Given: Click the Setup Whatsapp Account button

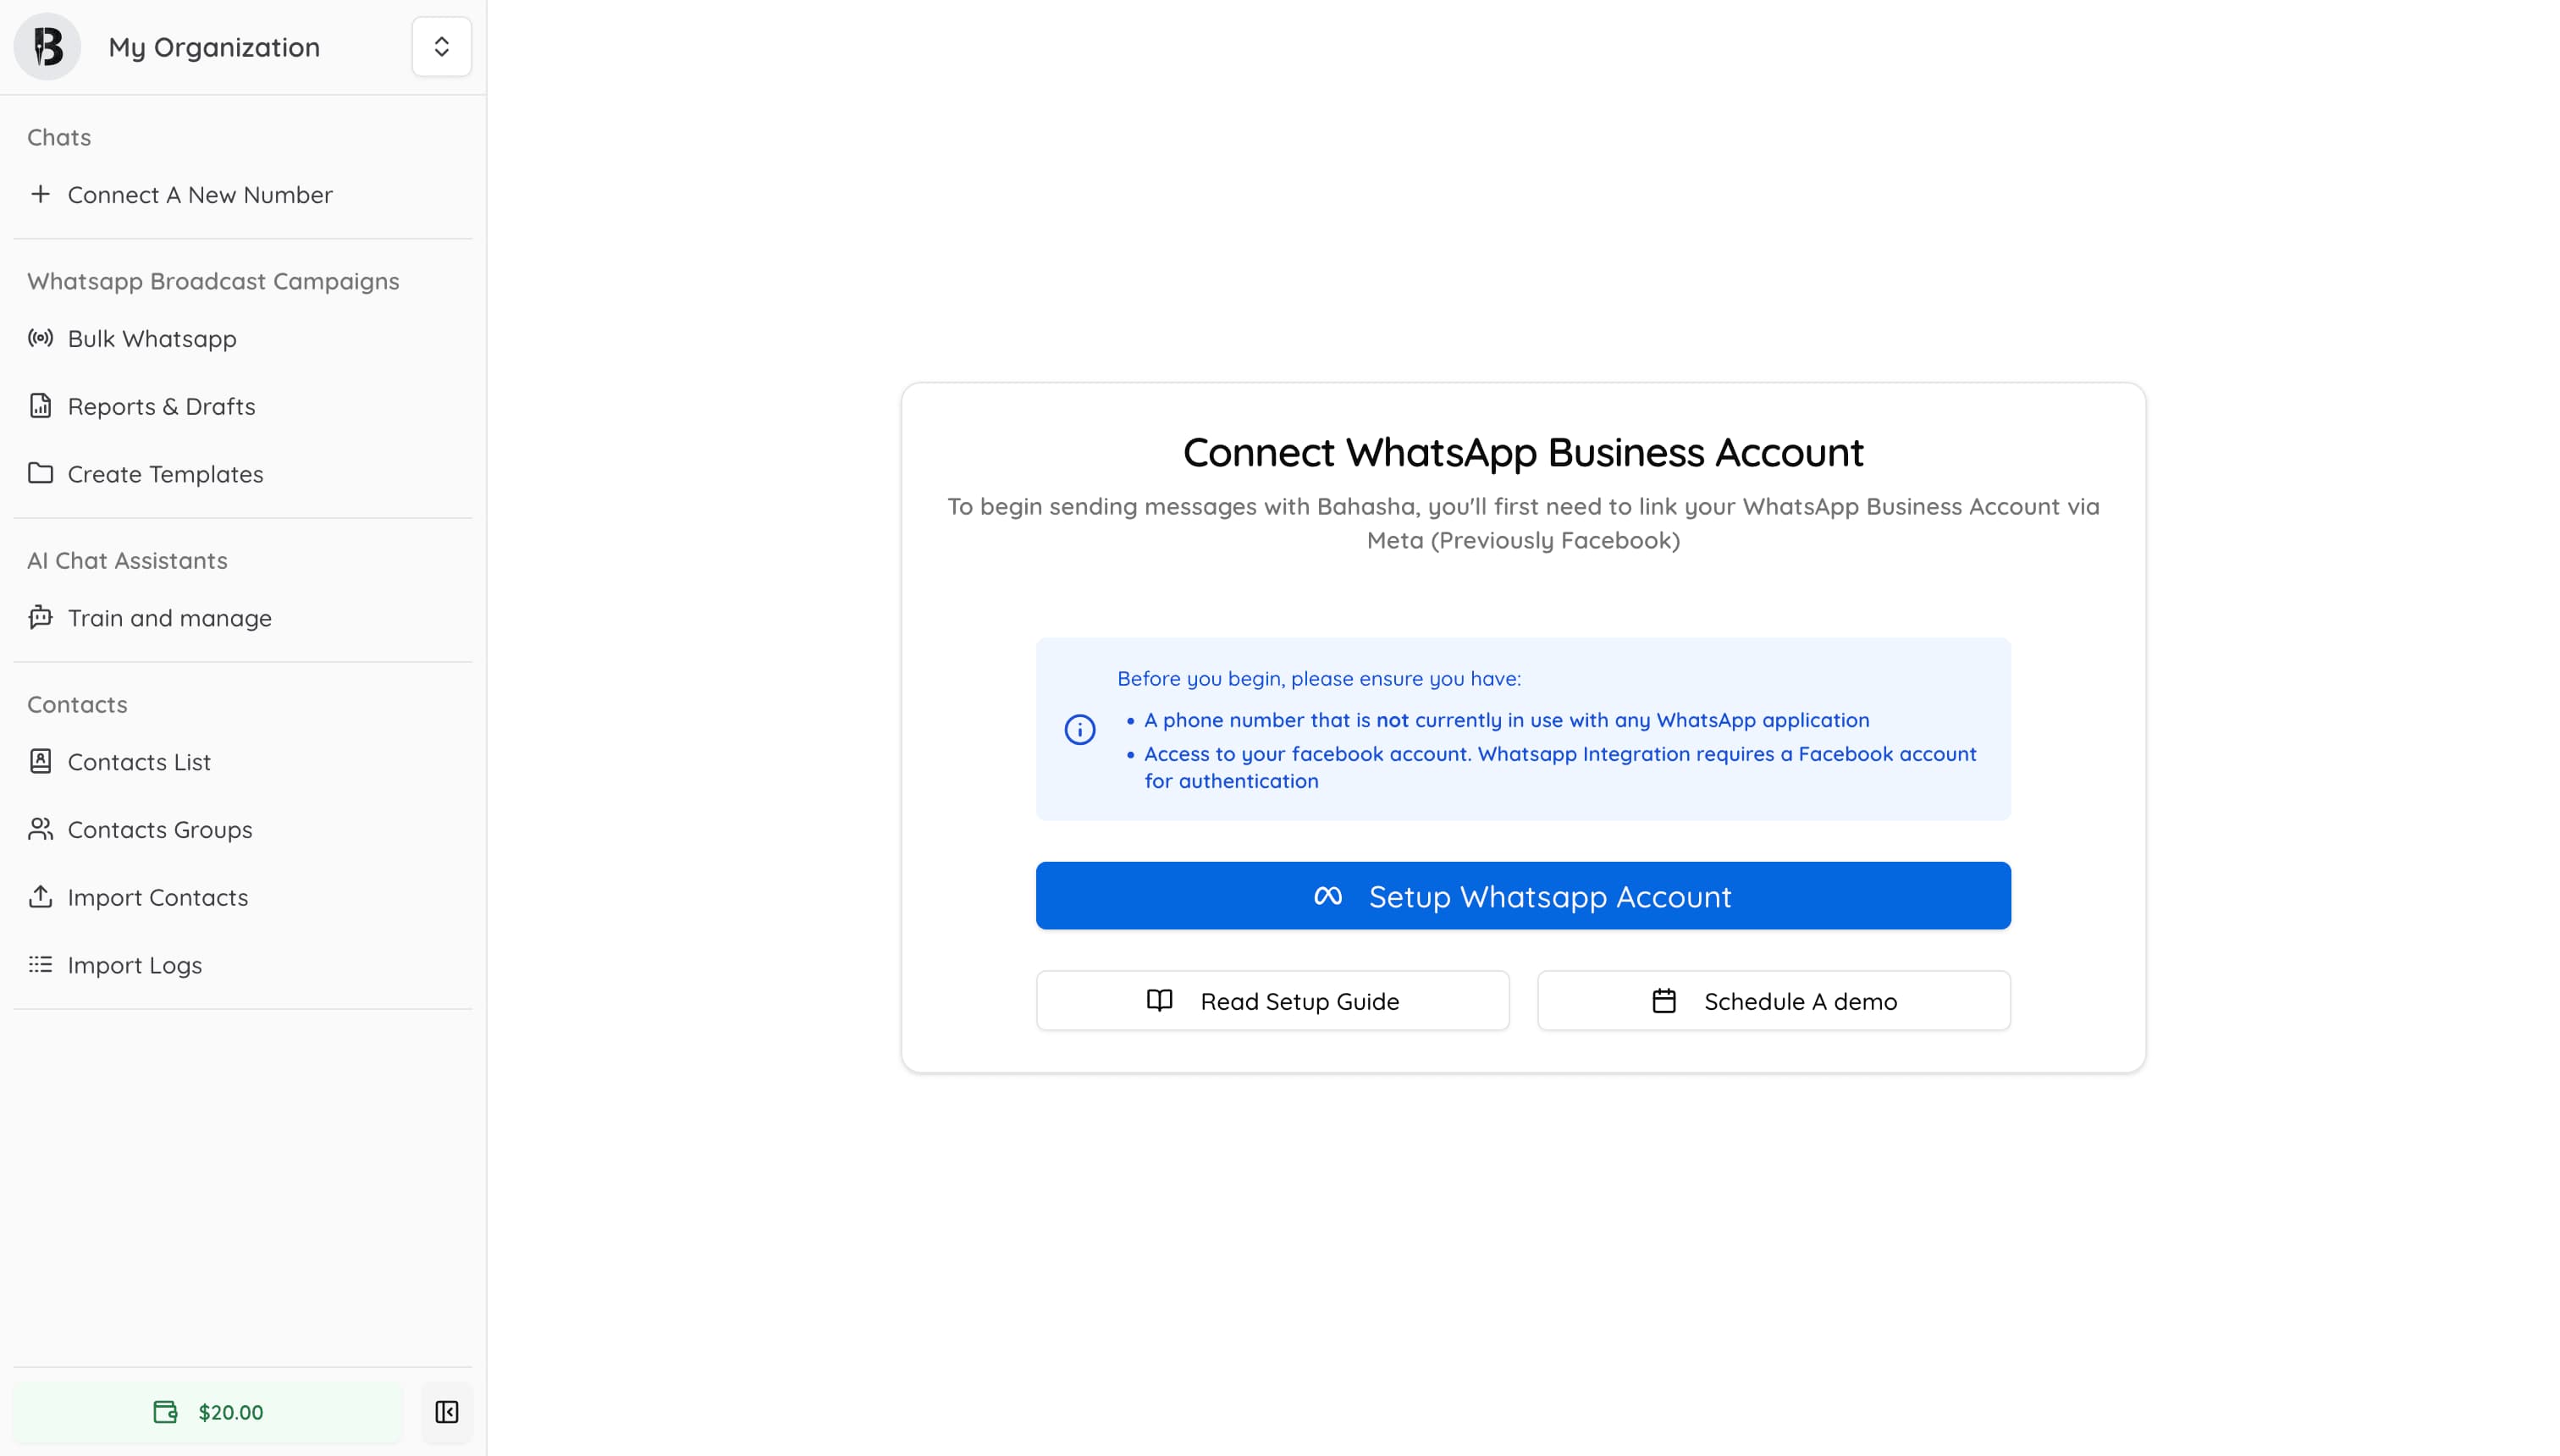Looking at the screenshot, I should [1522, 896].
